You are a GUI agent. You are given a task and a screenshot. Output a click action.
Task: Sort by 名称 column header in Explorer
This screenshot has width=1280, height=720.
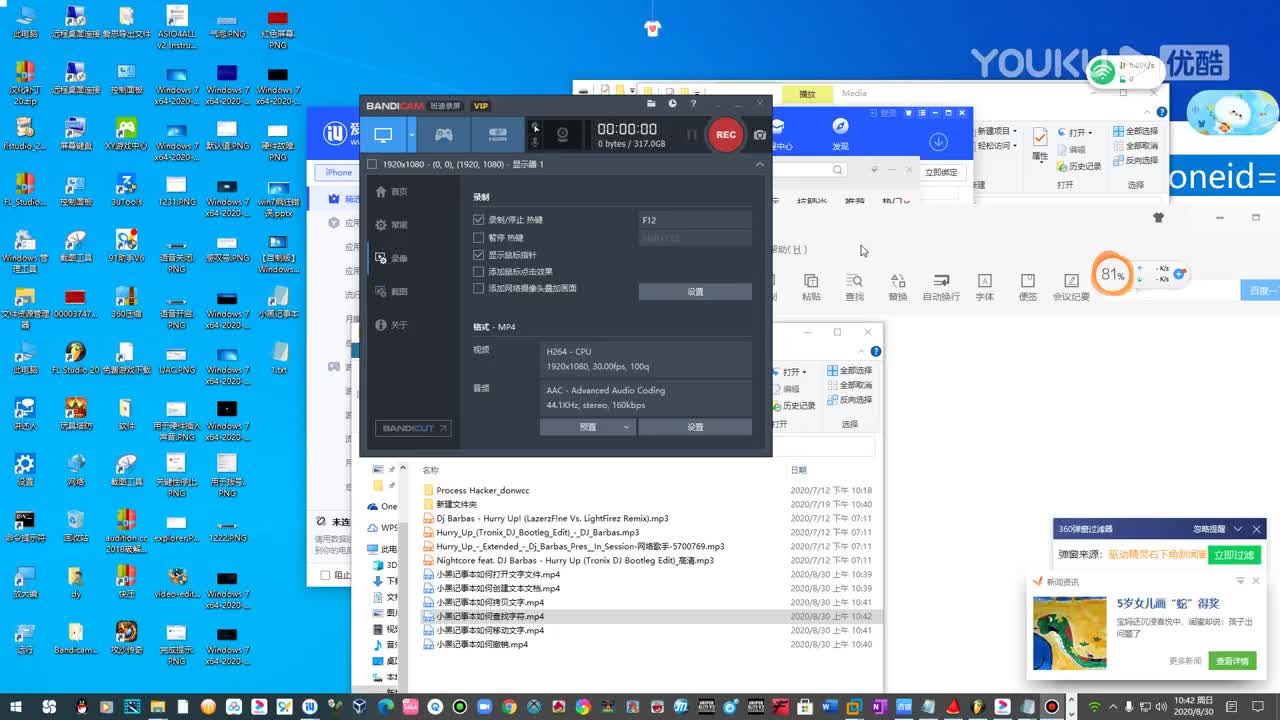pos(431,470)
